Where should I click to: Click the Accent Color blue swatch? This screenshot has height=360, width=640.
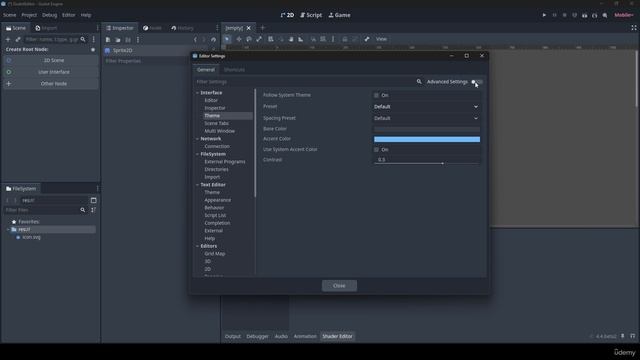pyautogui.click(x=427, y=140)
